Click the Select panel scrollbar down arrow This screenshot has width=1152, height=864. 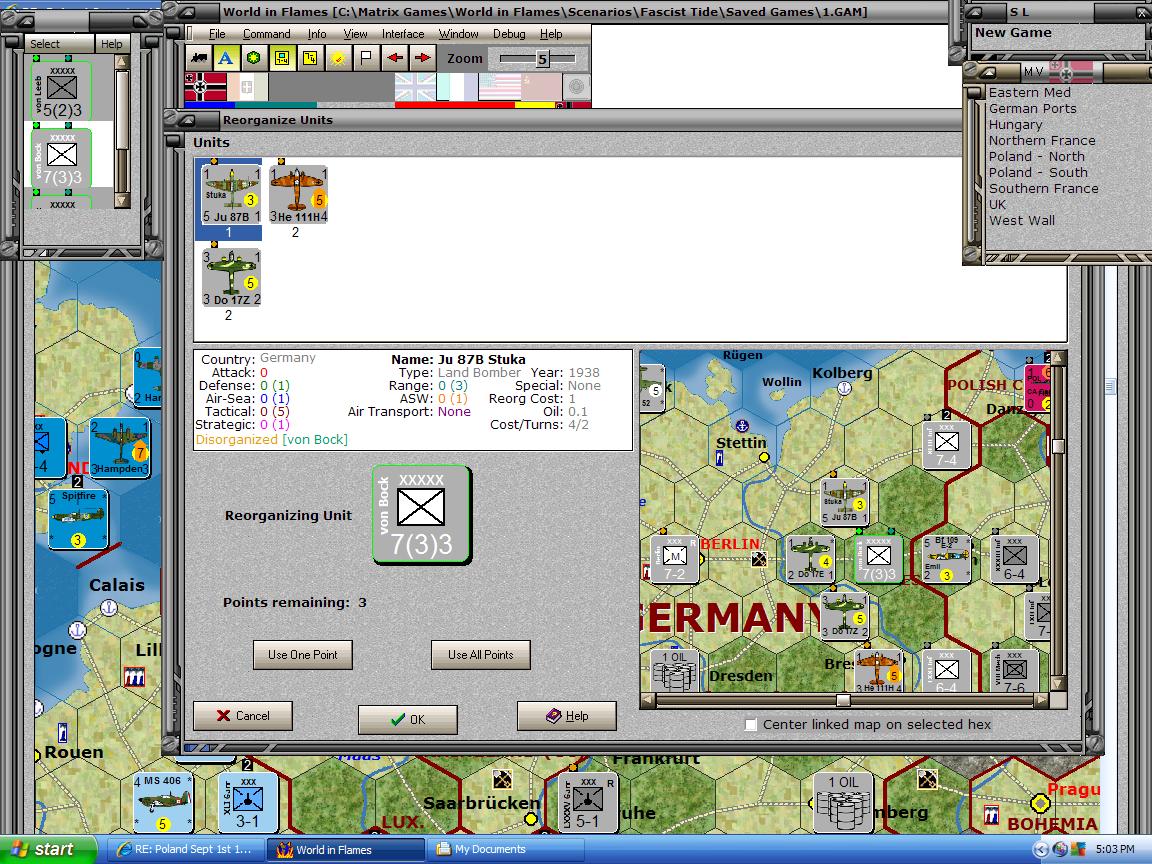point(123,200)
